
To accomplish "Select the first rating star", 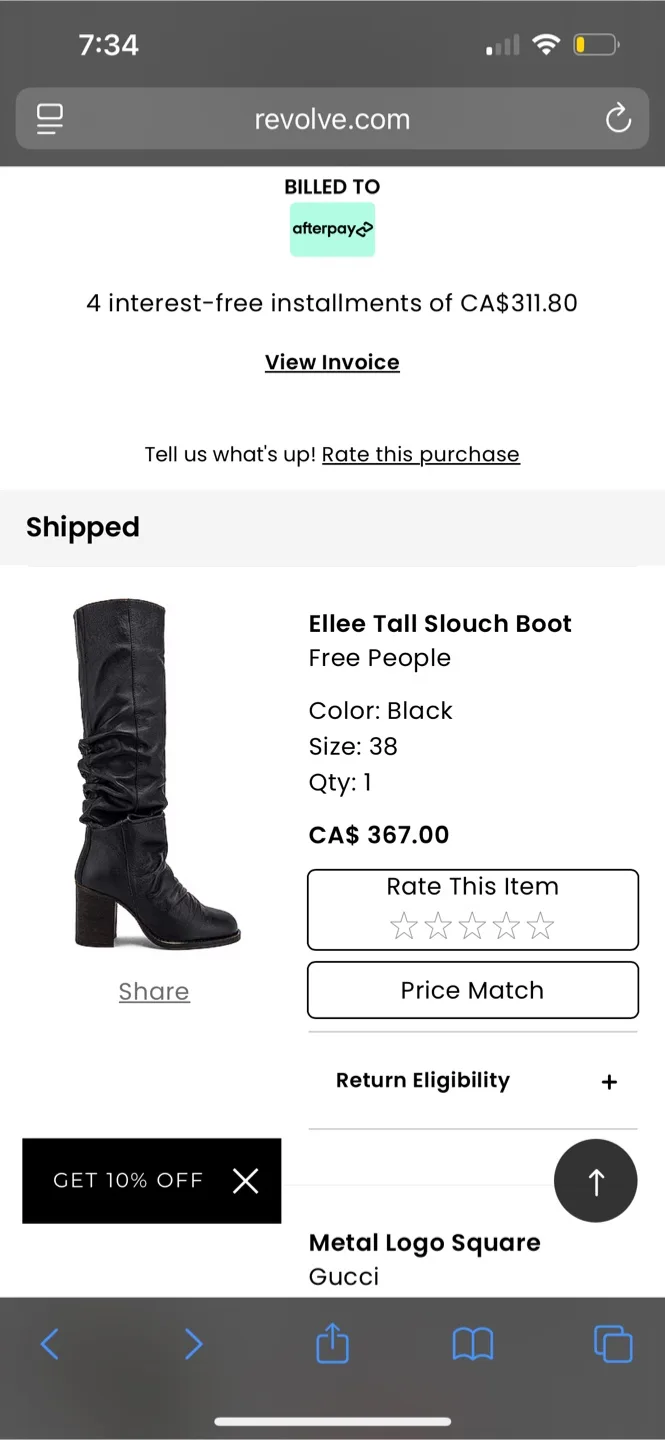I will (403, 926).
